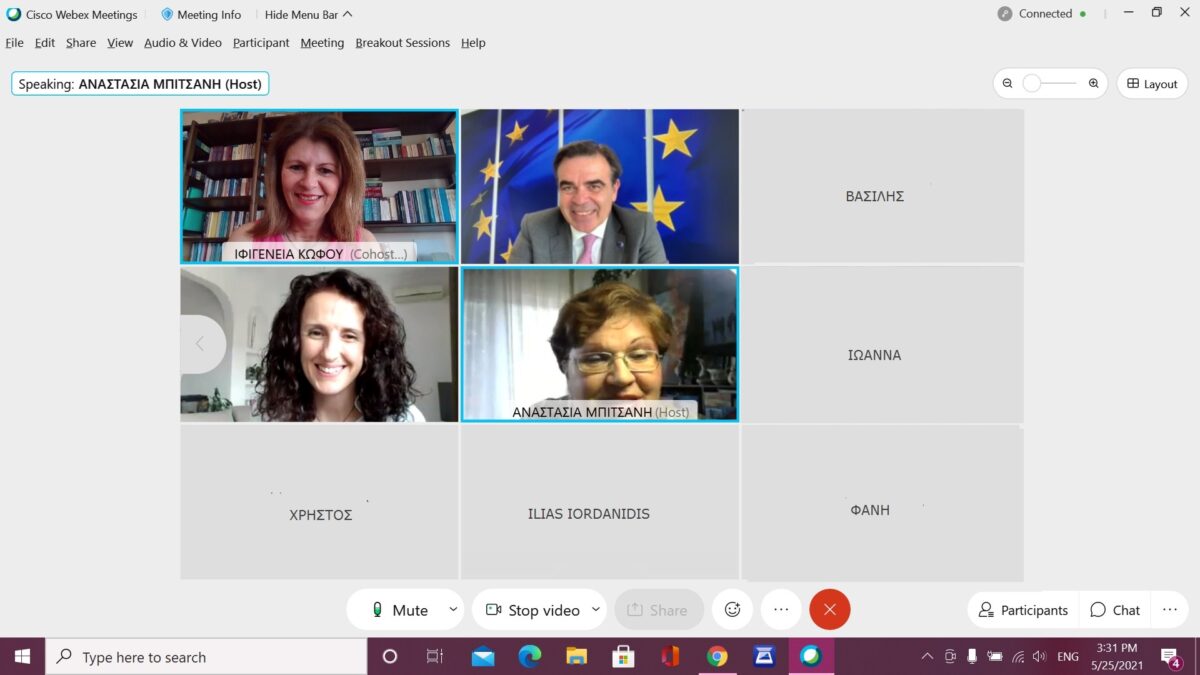Toggle the Participants panel
Viewport: 1200px width, 675px height.
(1023, 610)
